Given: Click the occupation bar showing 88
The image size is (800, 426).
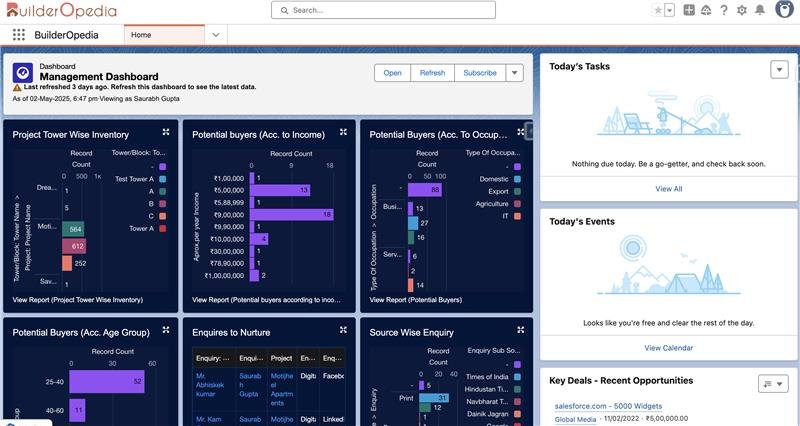Looking at the screenshot, I should point(425,190).
